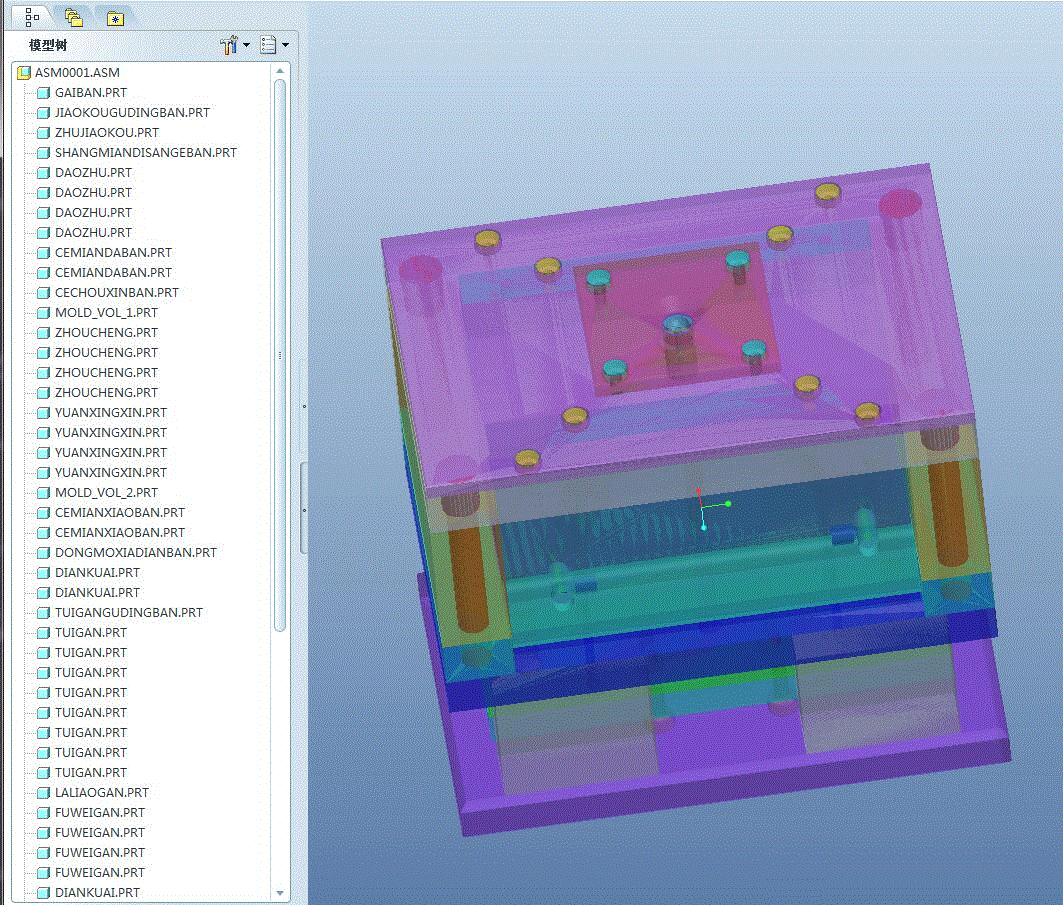1063x905 pixels.
Task: Open the settings dropdown arrow beside hammer icon
Action: [x=246, y=45]
